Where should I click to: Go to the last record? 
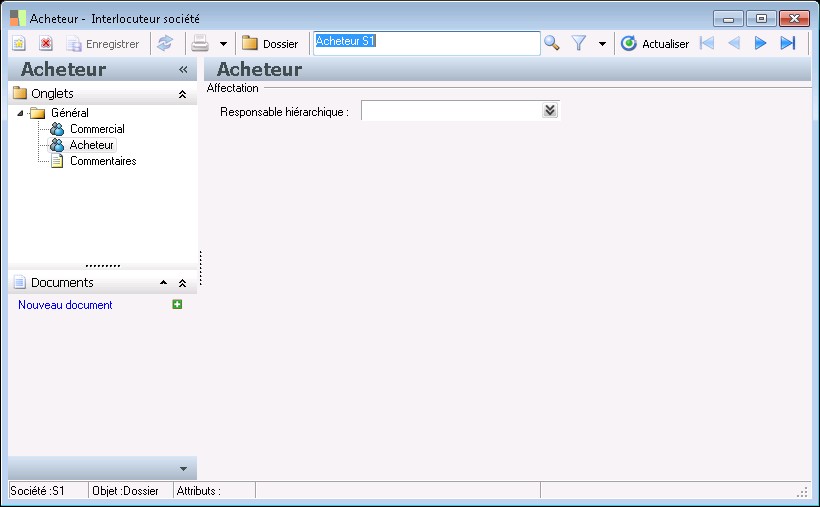(788, 43)
